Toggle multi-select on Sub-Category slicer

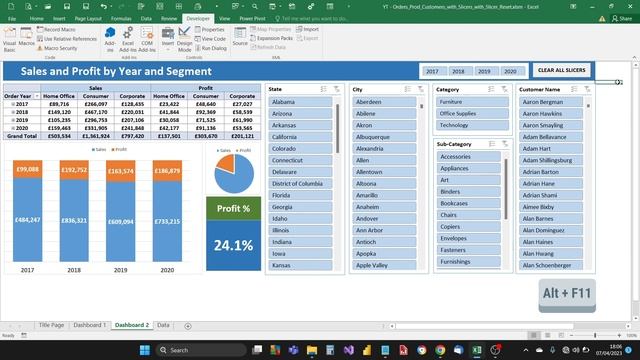click(492, 144)
